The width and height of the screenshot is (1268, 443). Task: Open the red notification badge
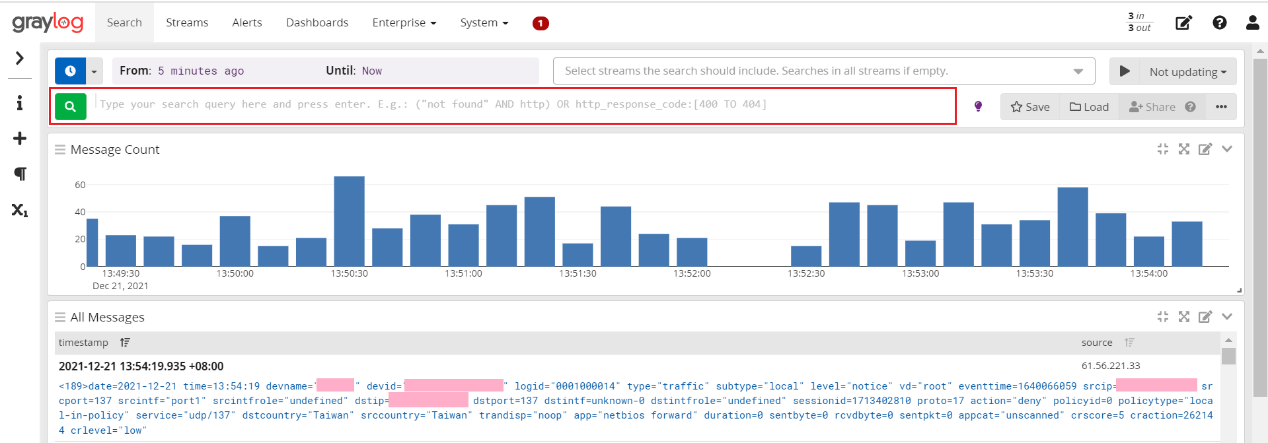(541, 23)
